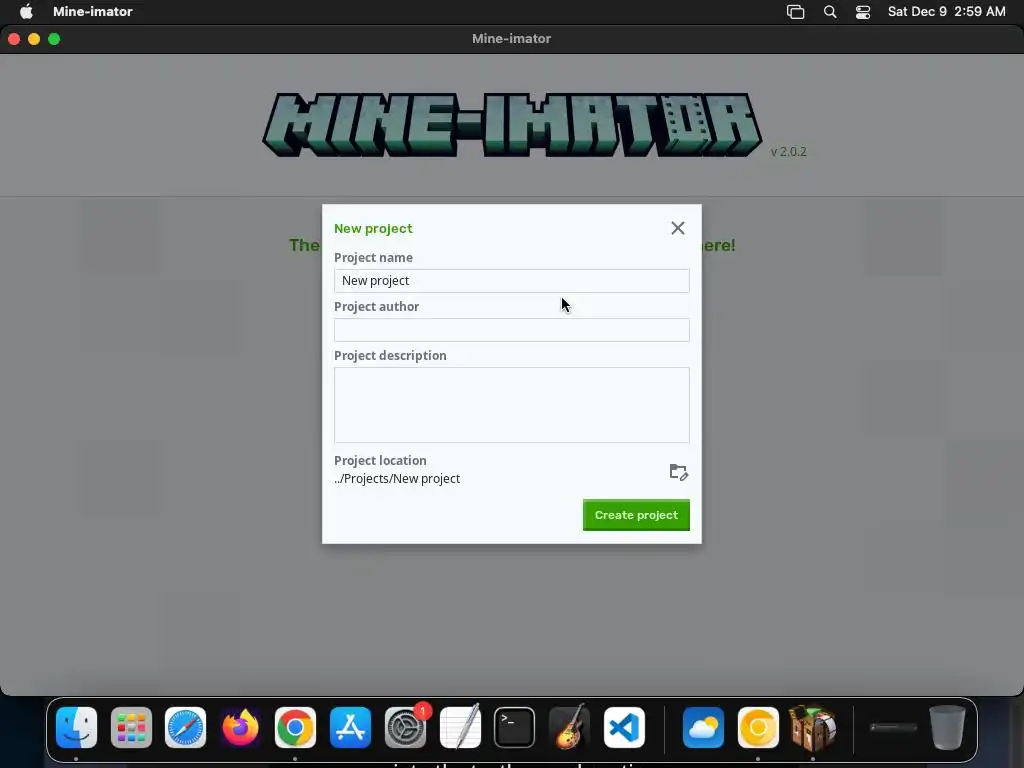Select the v 2.0.2 version label

(x=788, y=152)
